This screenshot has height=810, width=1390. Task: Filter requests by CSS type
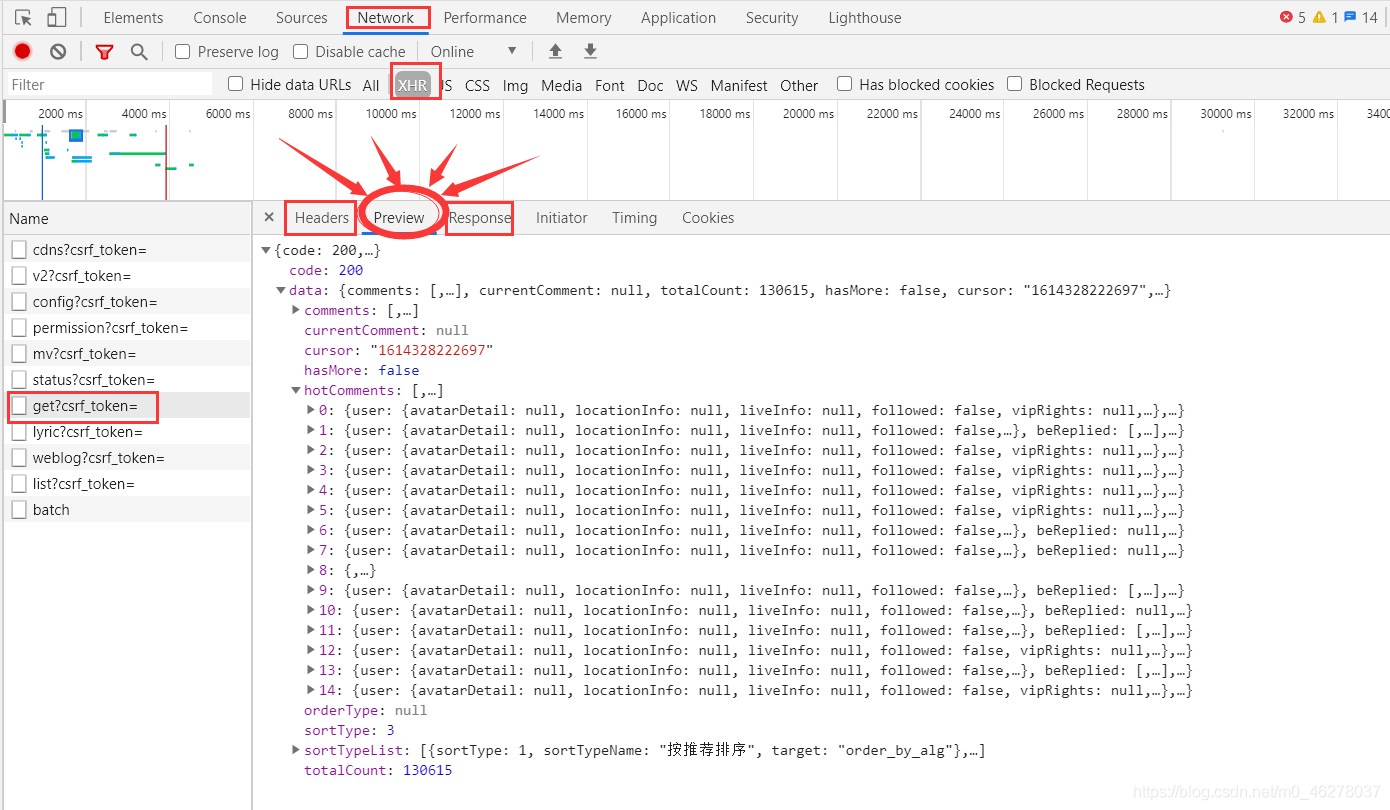click(x=478, y=85)
